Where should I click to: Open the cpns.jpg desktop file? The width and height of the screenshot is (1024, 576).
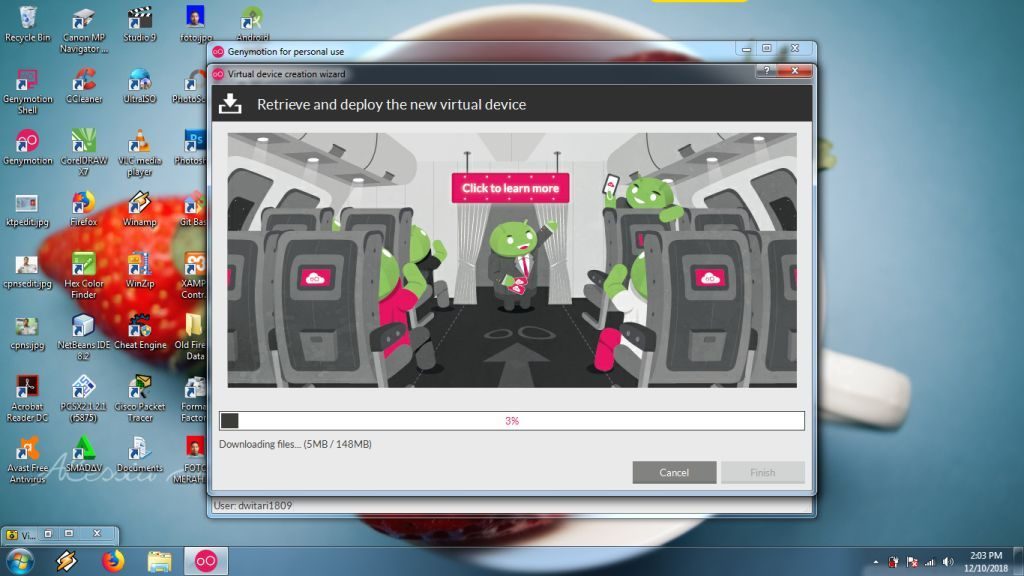[27, 332]
